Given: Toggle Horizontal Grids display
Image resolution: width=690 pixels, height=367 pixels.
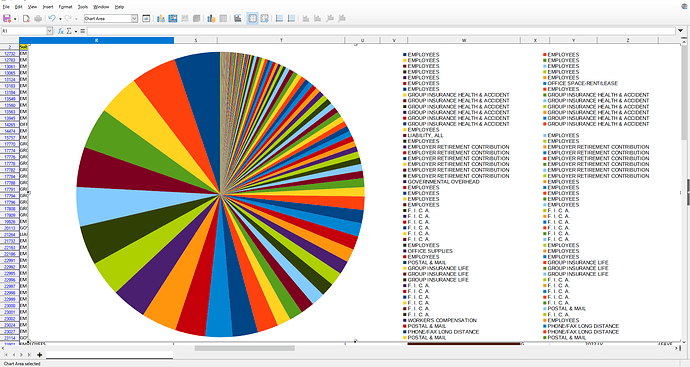Looking at the screenshot, I should coord(279,18).
